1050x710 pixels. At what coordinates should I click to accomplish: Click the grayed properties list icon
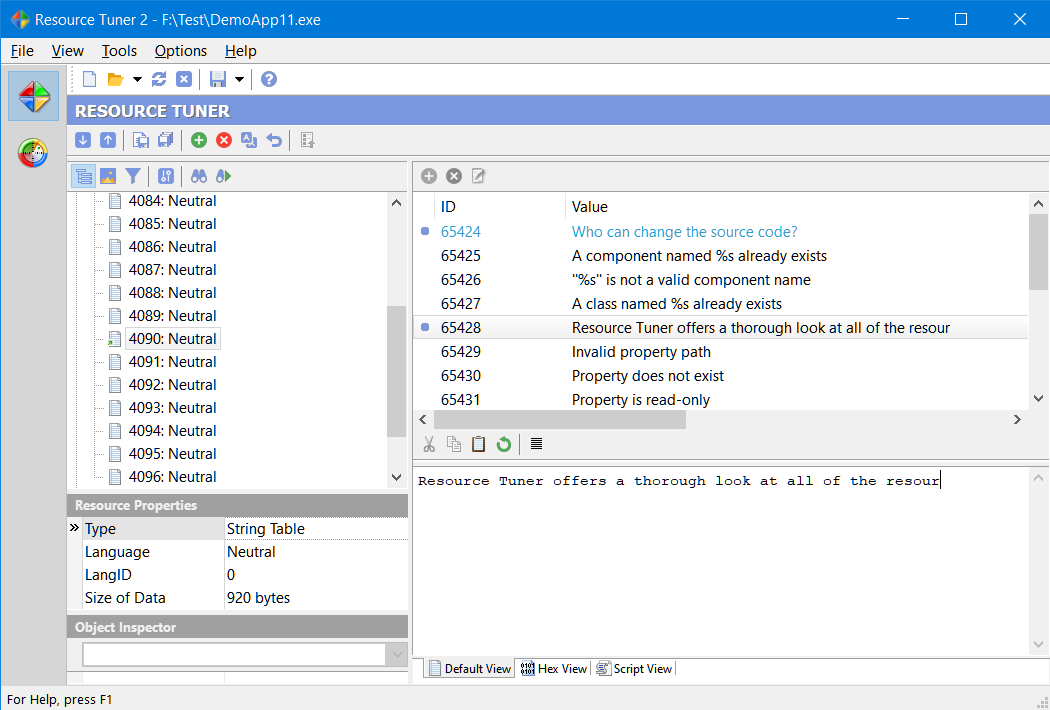(x=307, y=140)
